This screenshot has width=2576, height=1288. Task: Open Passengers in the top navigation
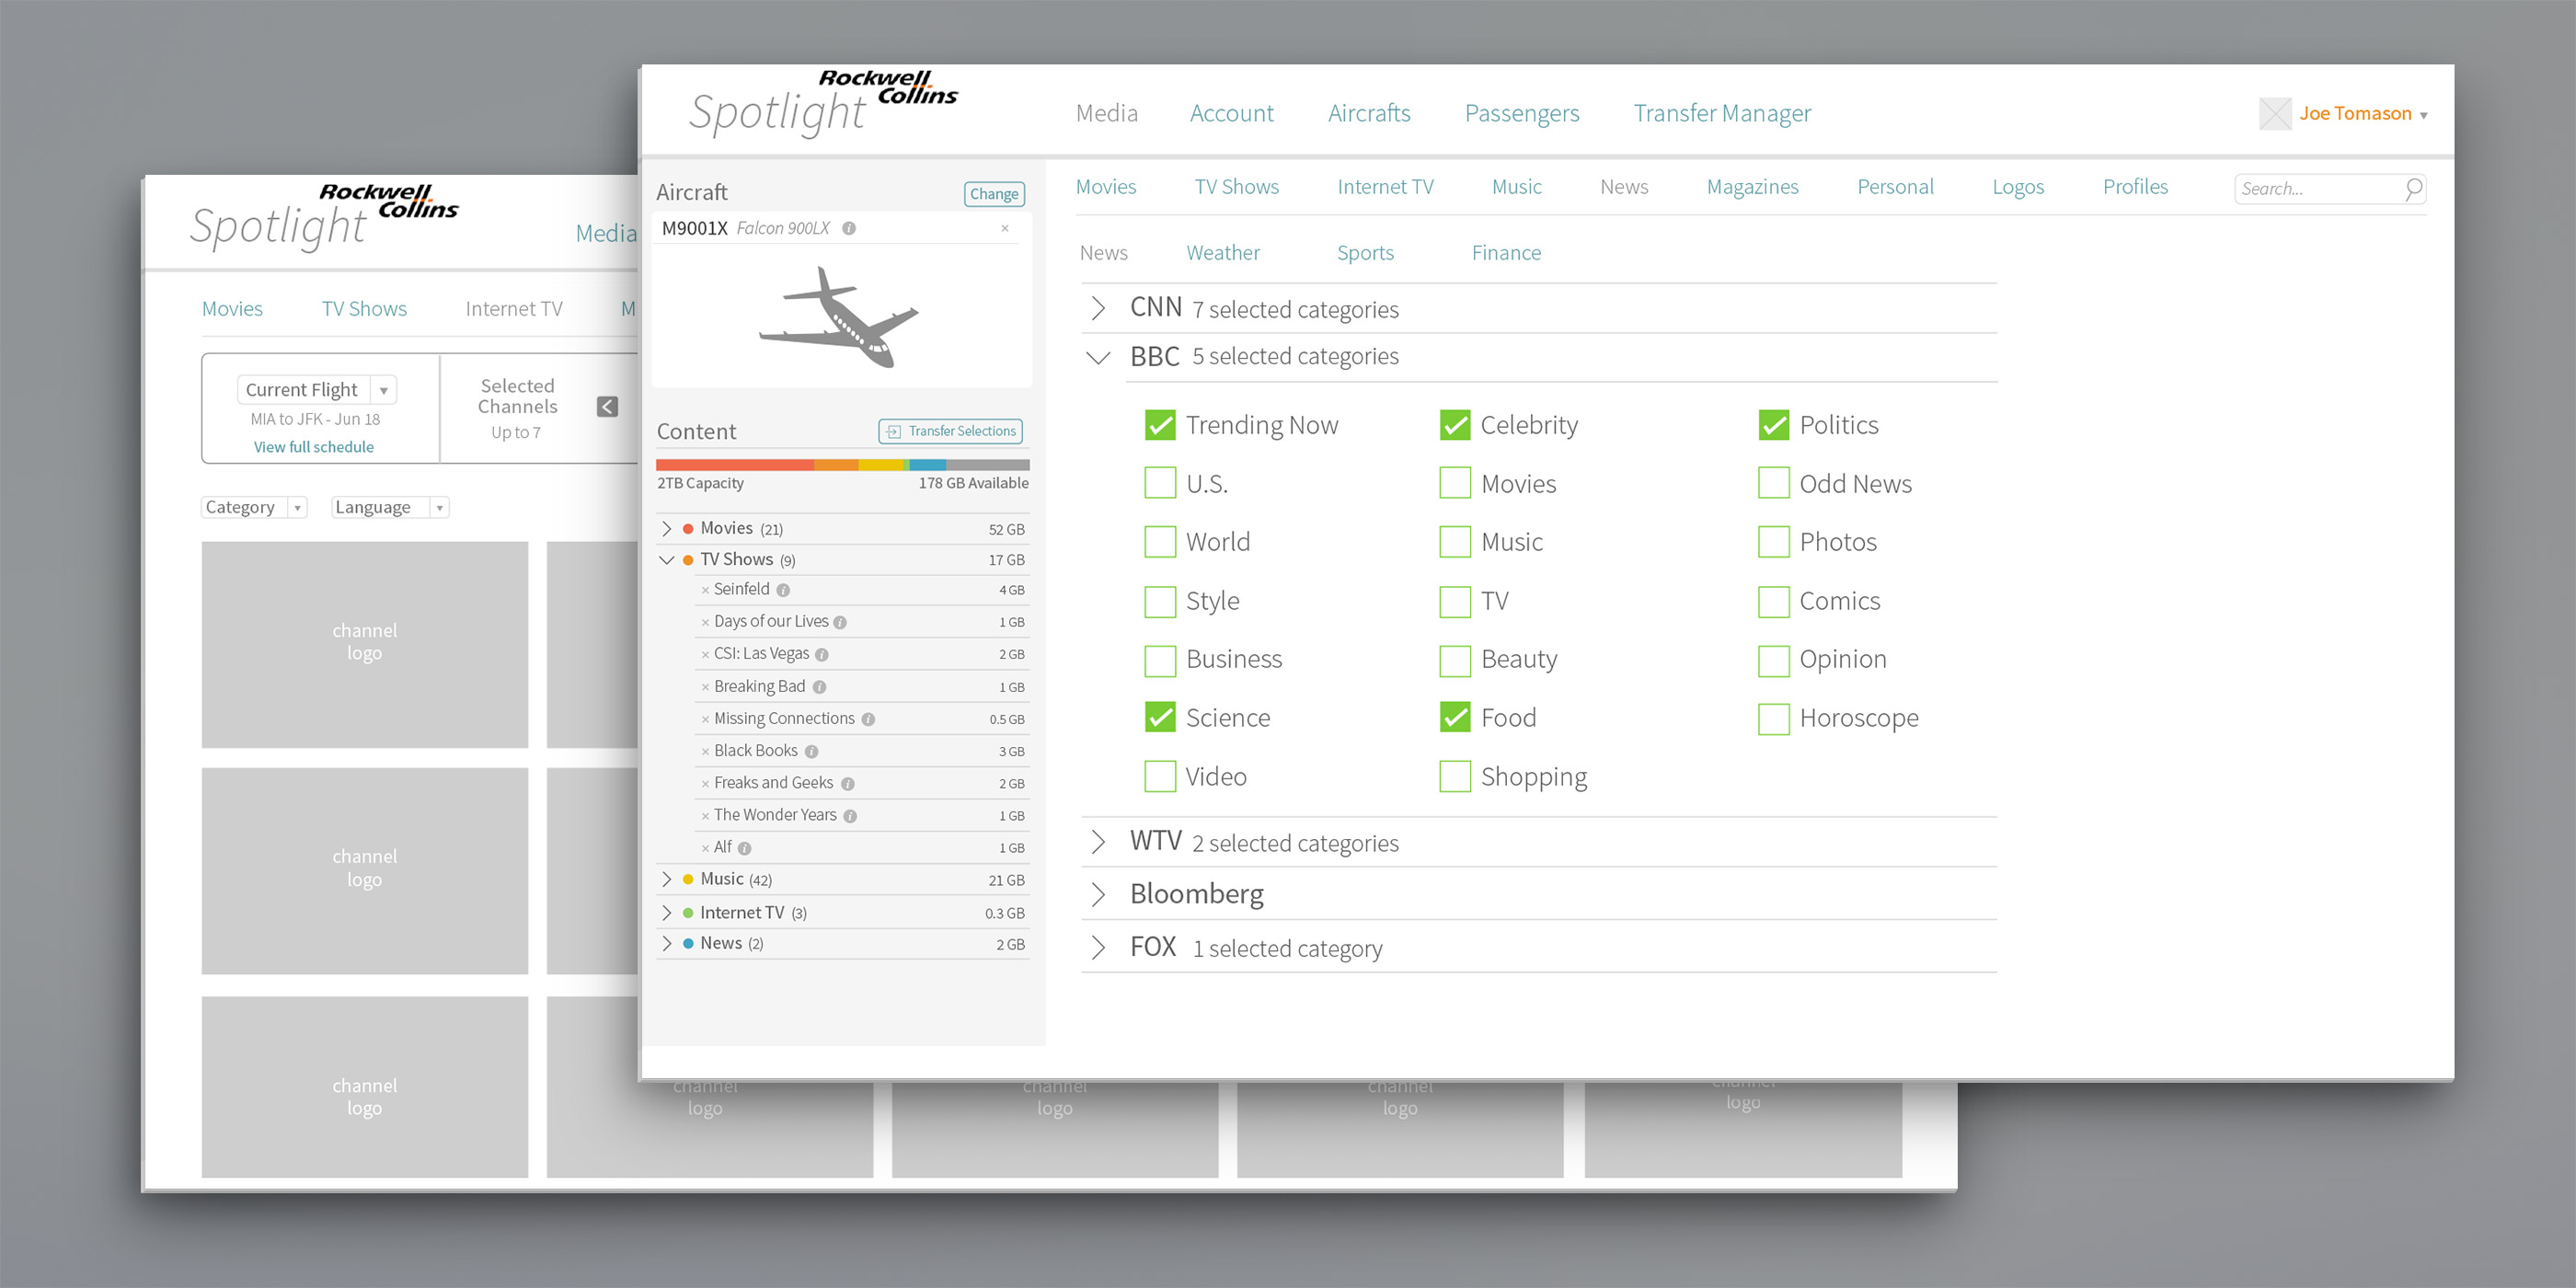click(1522, 113)
